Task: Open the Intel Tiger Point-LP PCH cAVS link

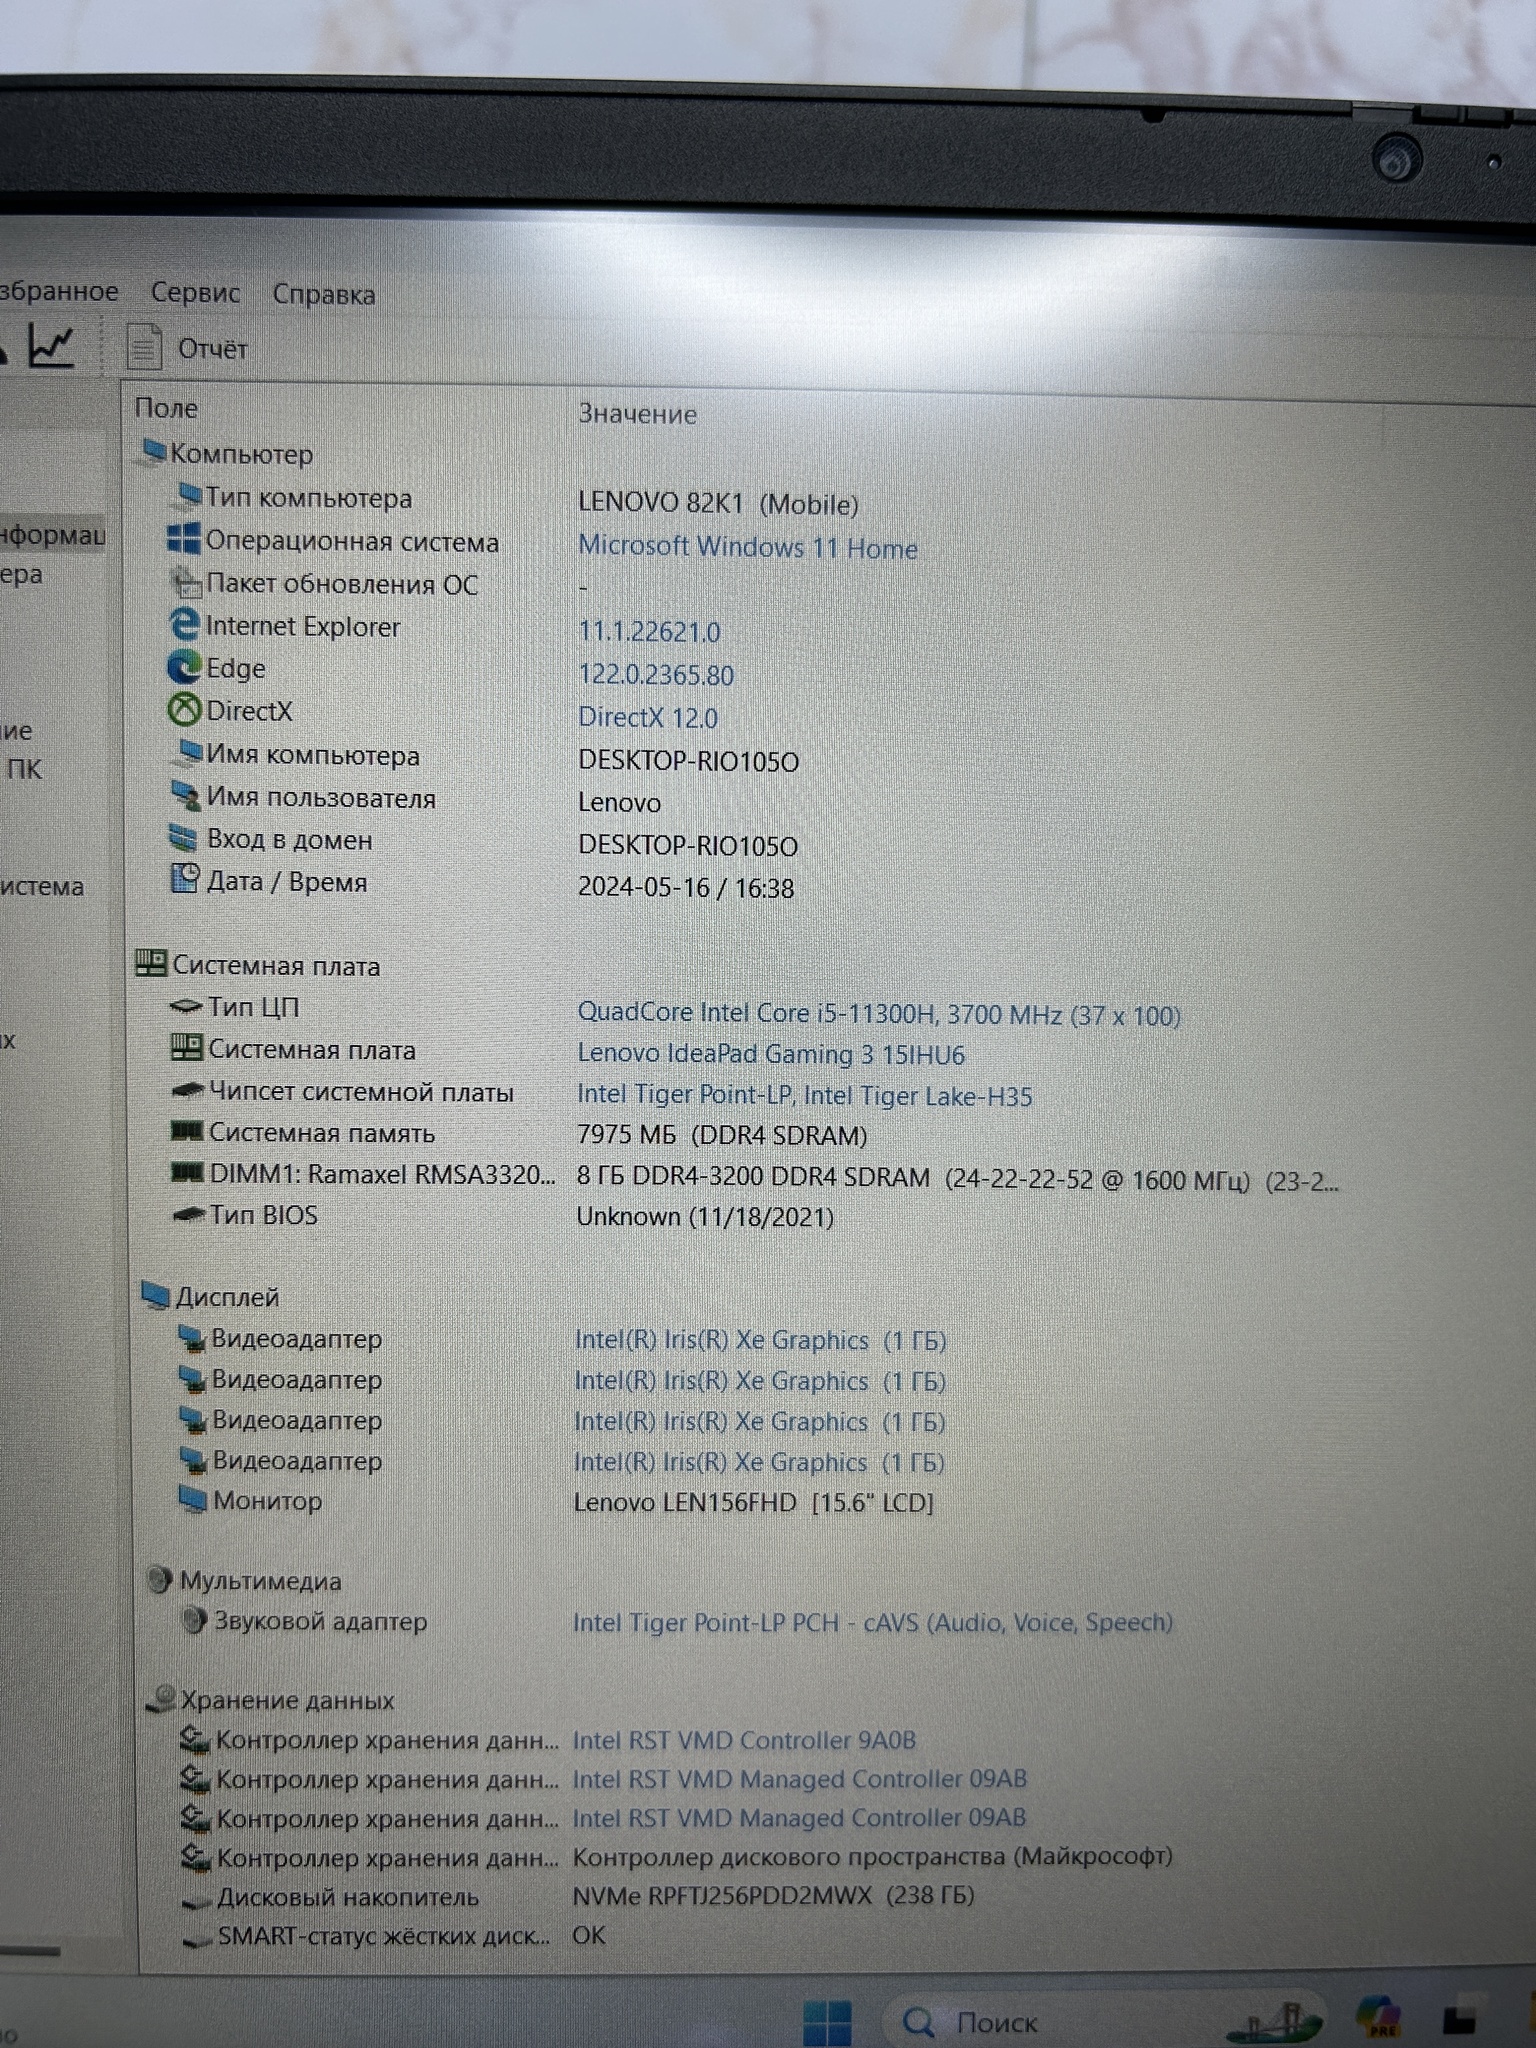Action: (x=873, y=1622)
